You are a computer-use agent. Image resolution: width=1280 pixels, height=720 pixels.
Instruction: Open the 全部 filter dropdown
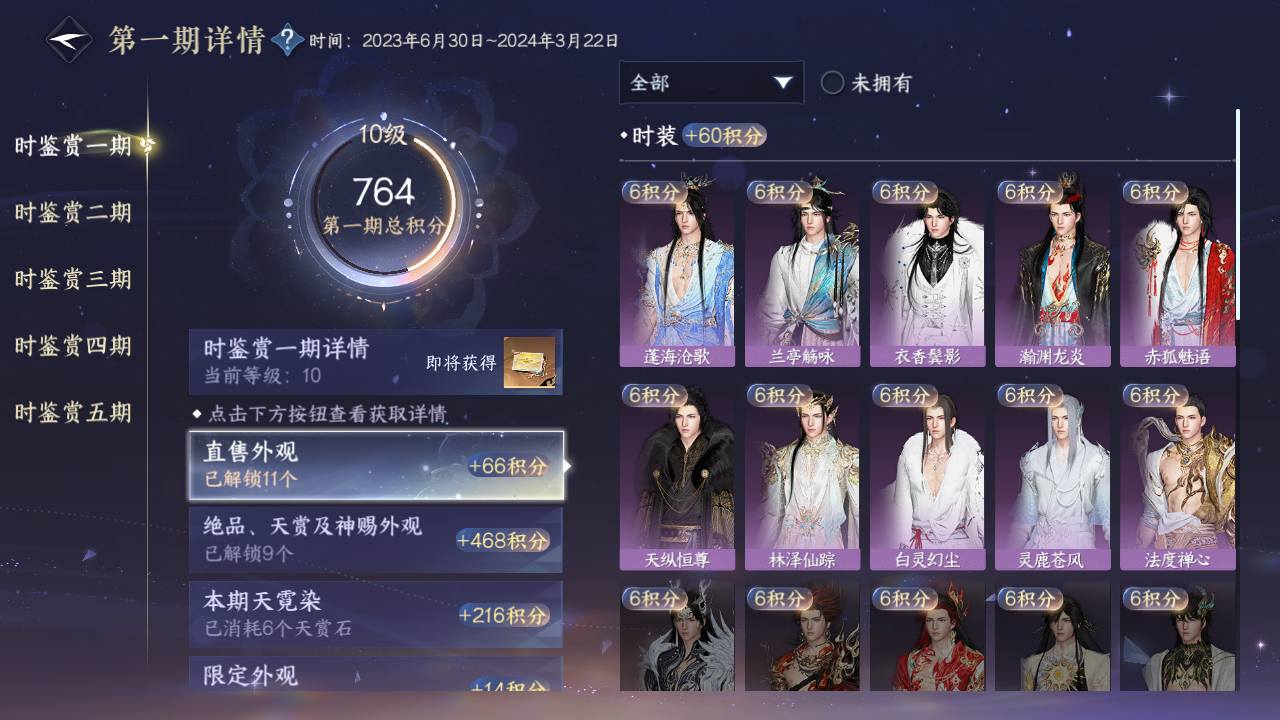(711, 83)
